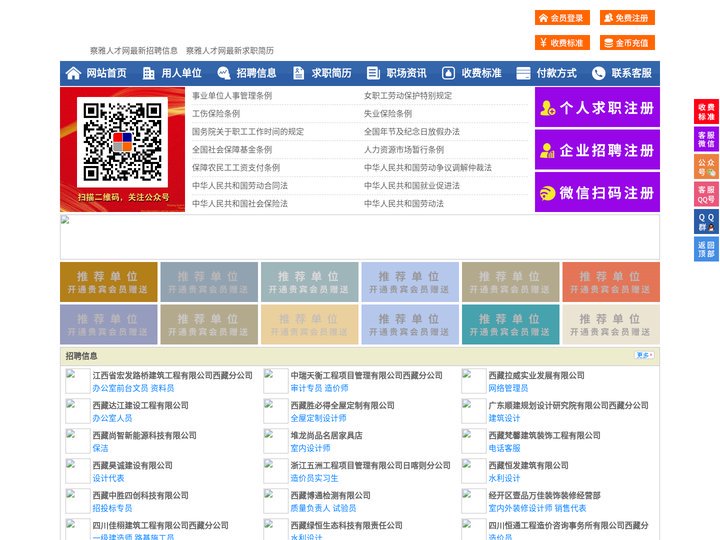Open 江西省宏发路桥建筑工程有限公司西藏分公司 company
Screen dimensions: 720x540
coord(173,375)
